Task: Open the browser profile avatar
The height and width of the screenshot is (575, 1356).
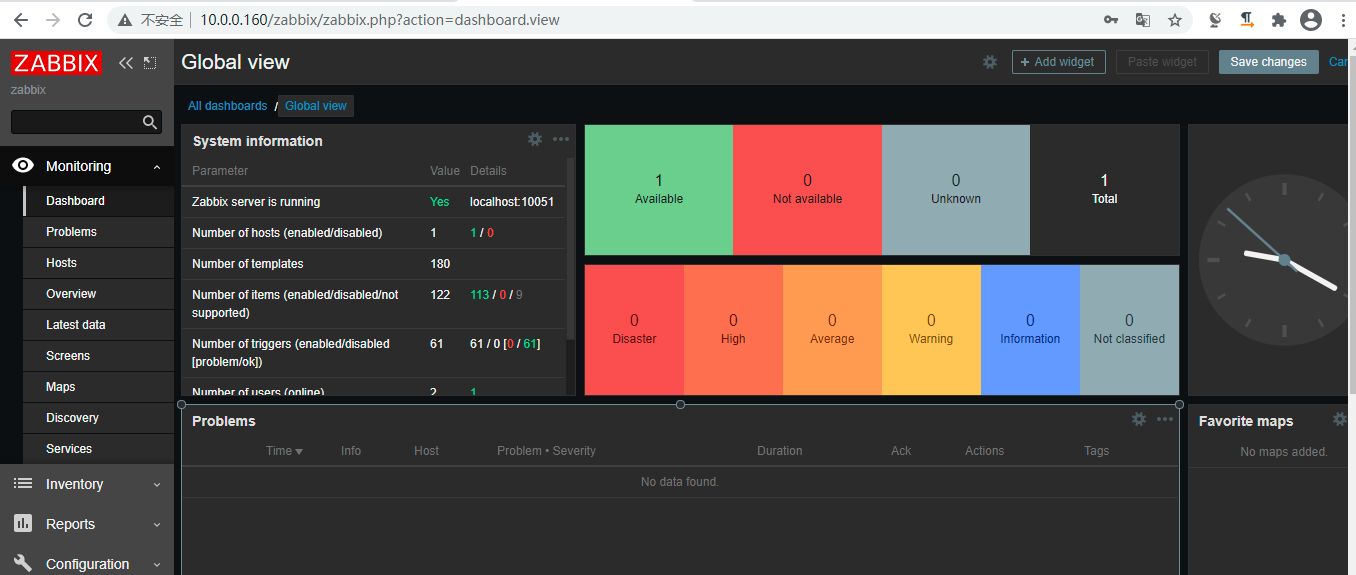Action: pos(1311,19)
